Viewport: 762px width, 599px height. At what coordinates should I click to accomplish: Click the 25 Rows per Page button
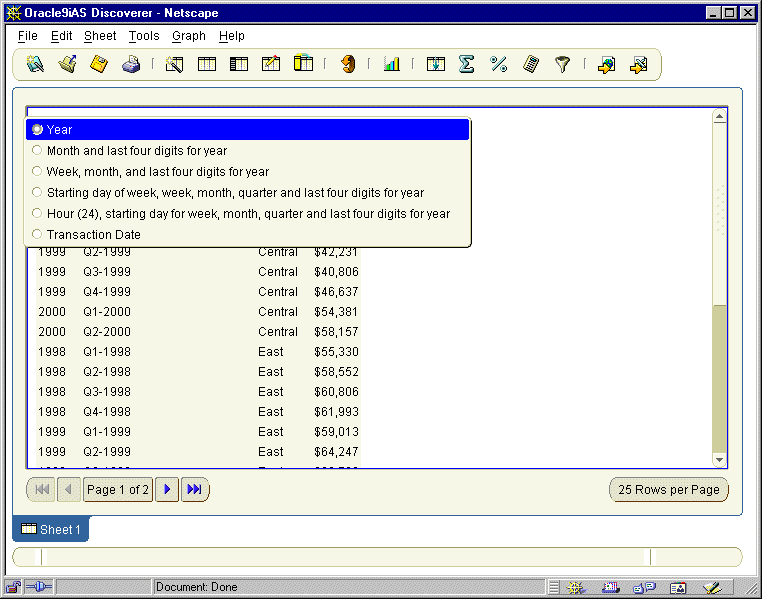(x=669, y=489)
